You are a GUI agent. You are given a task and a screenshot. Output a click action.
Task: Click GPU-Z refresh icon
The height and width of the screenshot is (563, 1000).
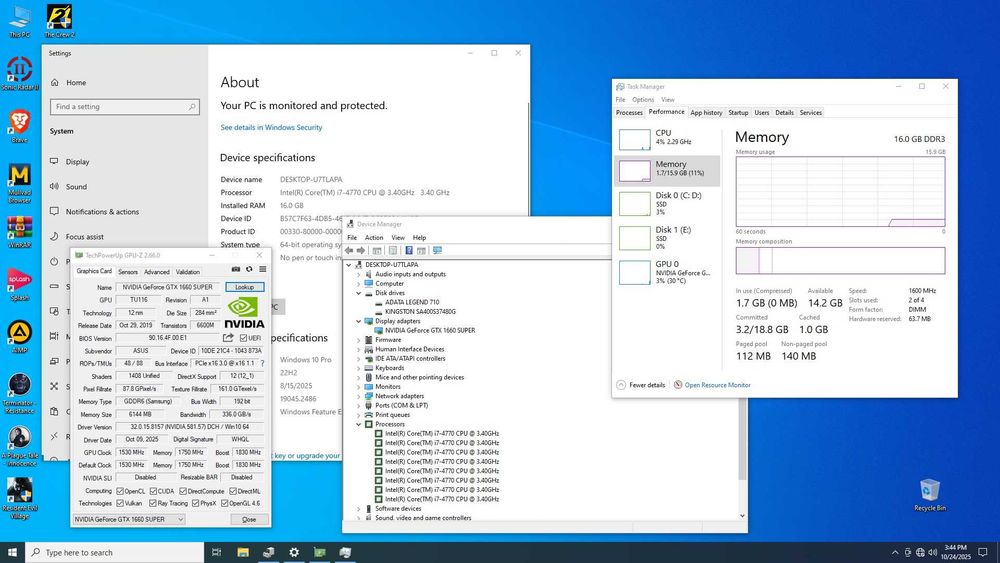[x=249, y=270]
